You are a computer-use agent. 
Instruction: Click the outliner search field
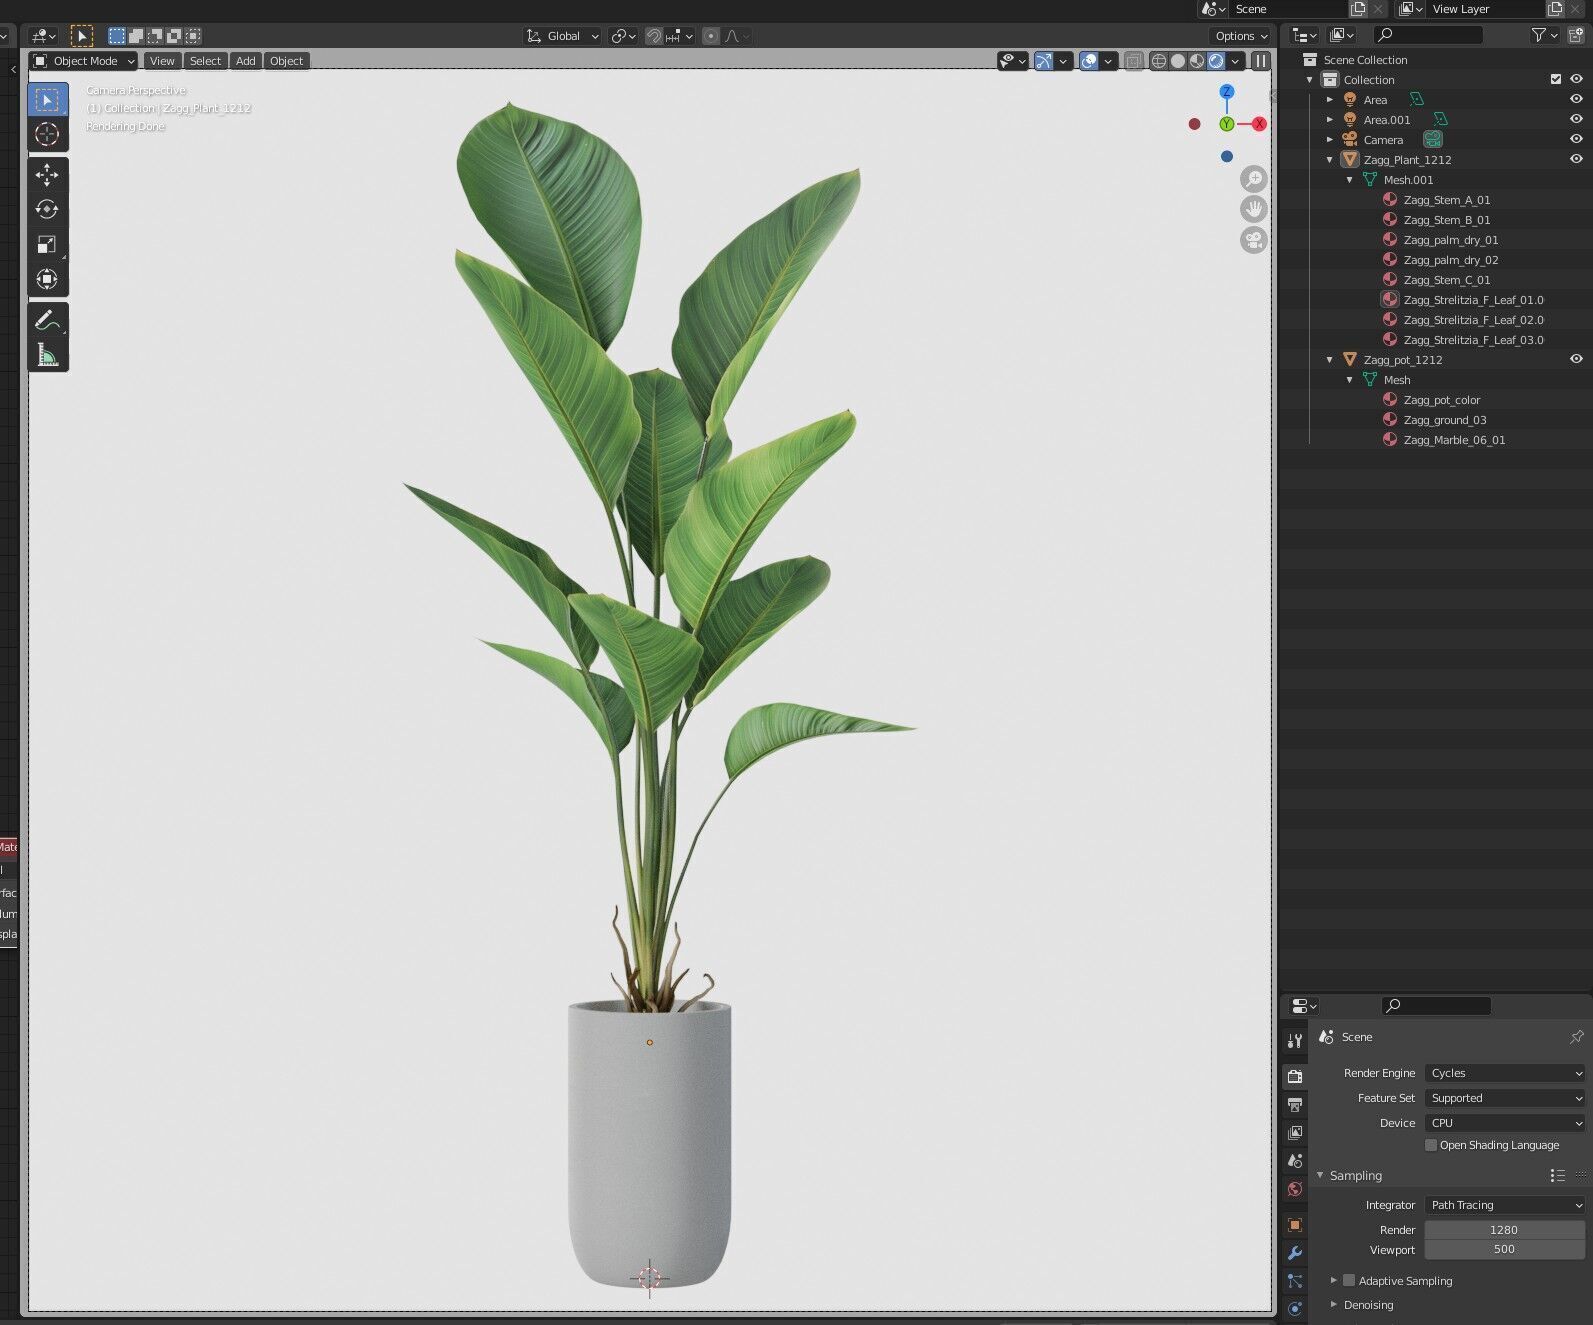coord(1429,35)
